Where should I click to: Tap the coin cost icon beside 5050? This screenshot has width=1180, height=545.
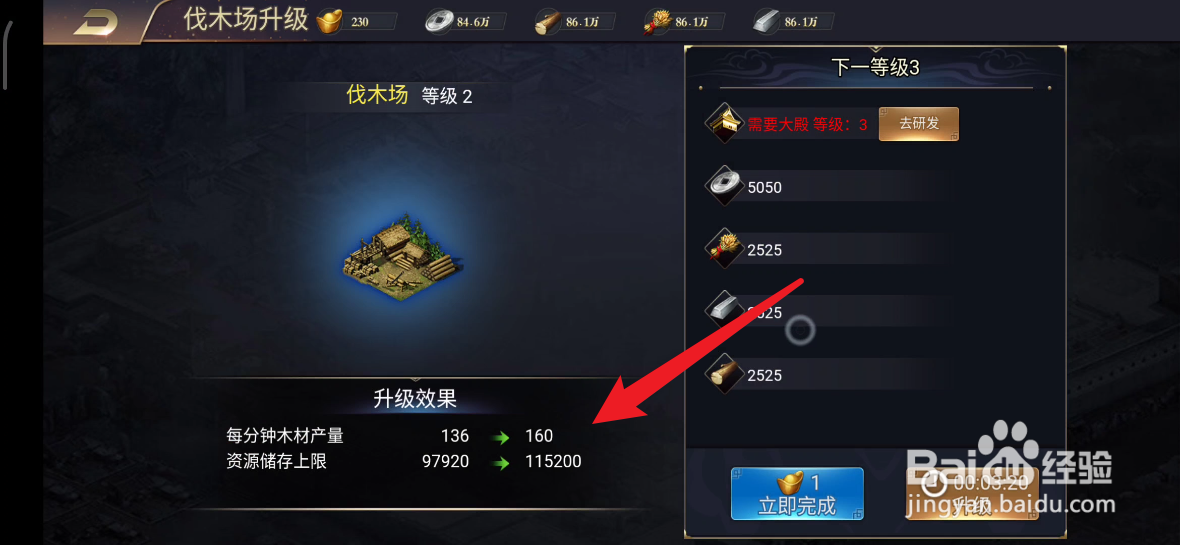pos(724,187)
